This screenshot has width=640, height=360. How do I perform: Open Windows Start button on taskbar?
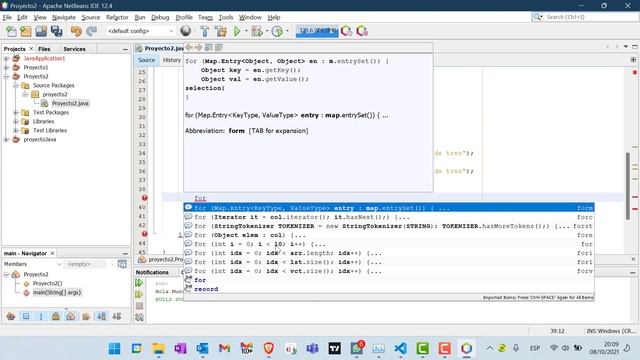pos(115,349)
